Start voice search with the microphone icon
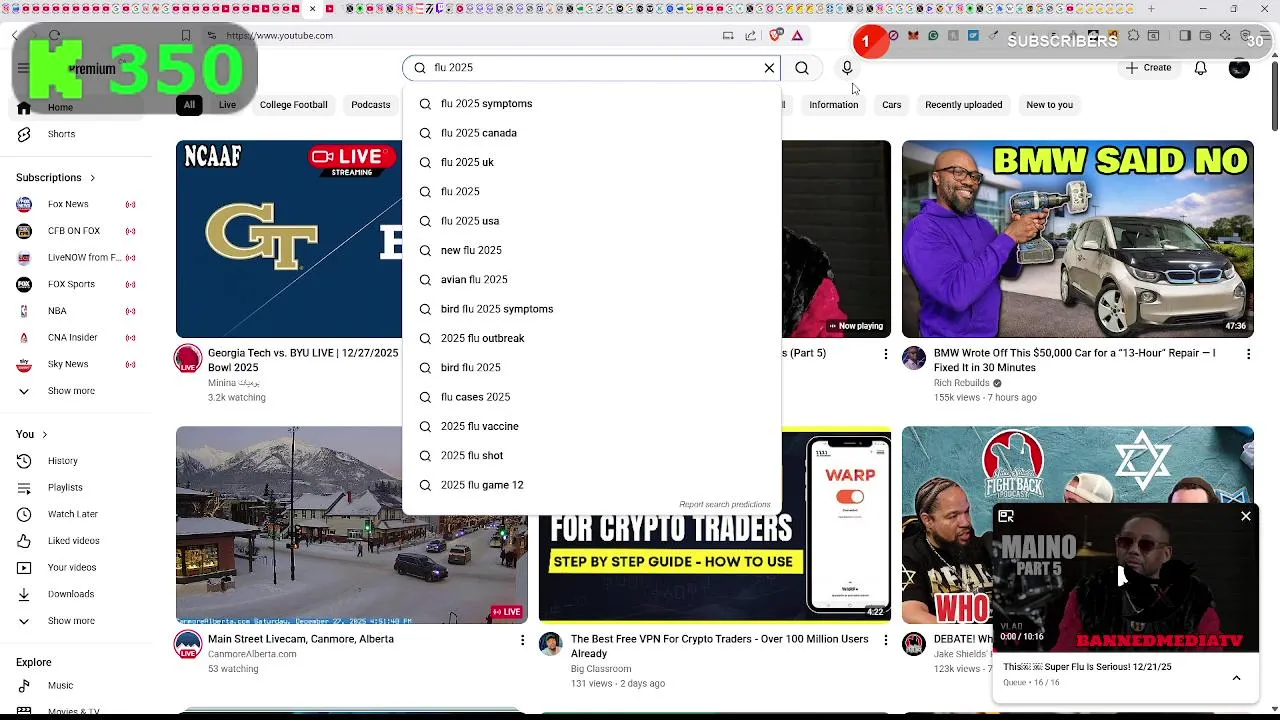The image size is (1280, 720). click(847, 68)
